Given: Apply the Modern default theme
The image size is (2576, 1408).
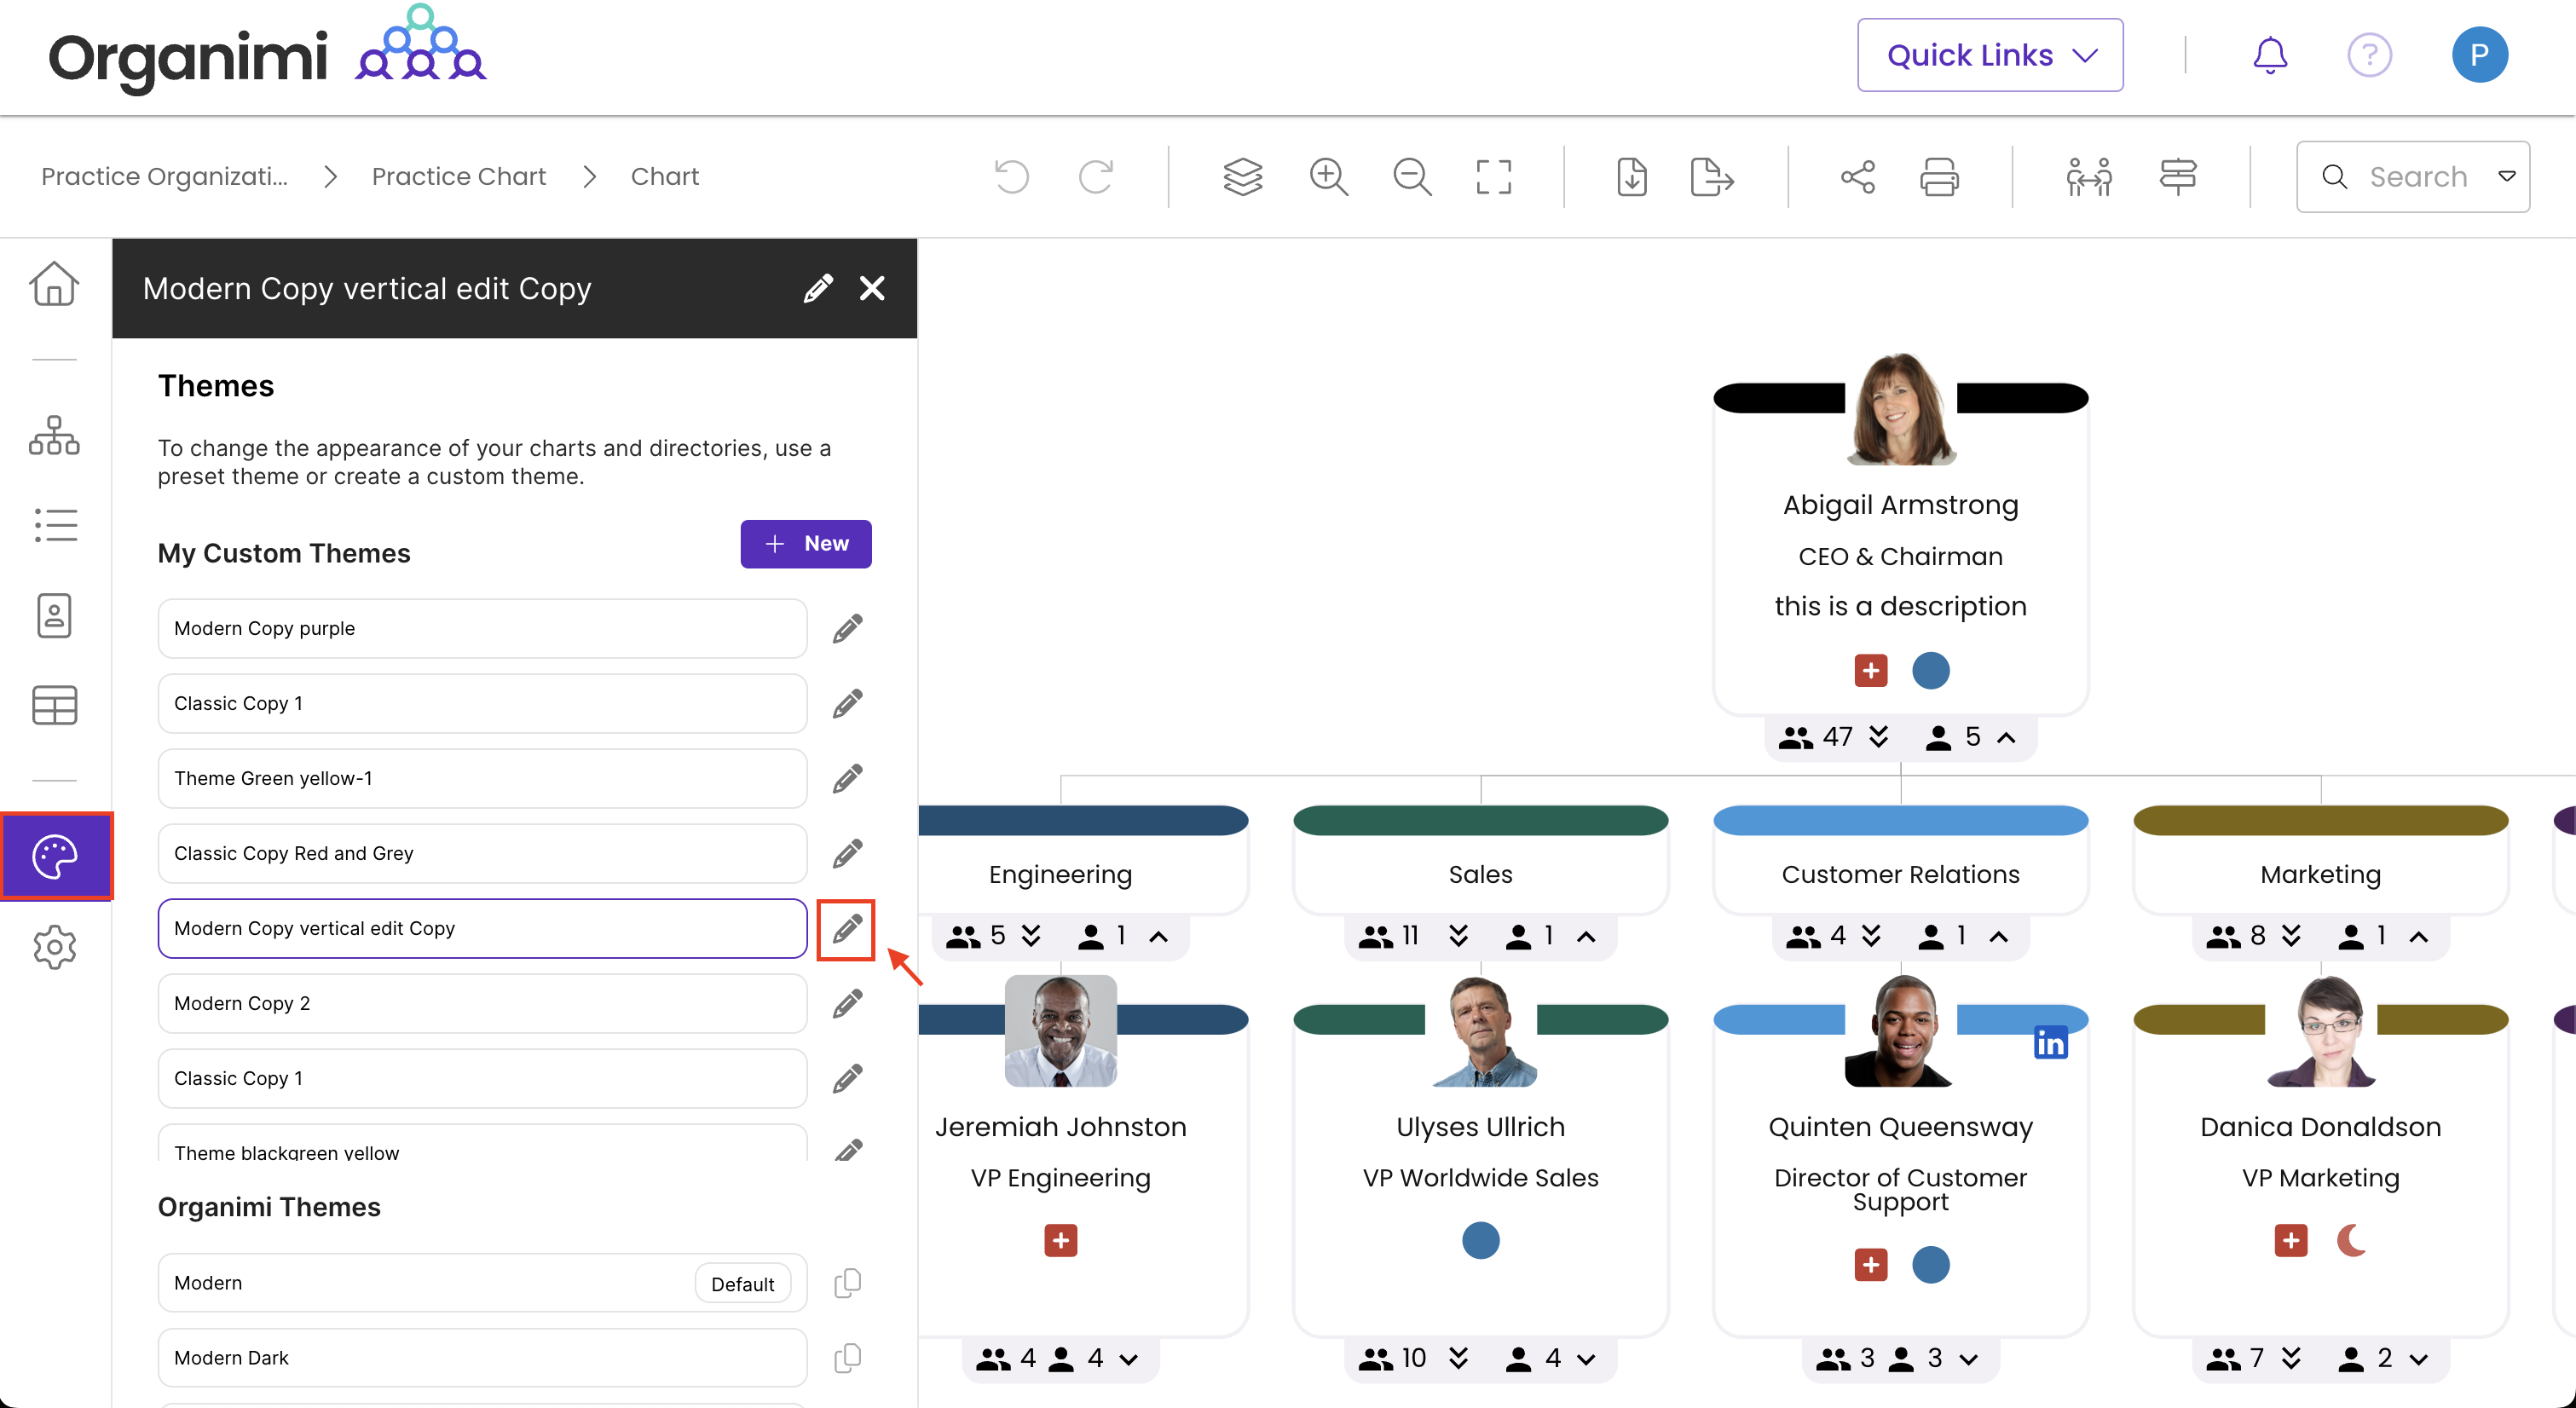Looking at the screenshot, I should pyautogui.click(x=482, y=1282).
